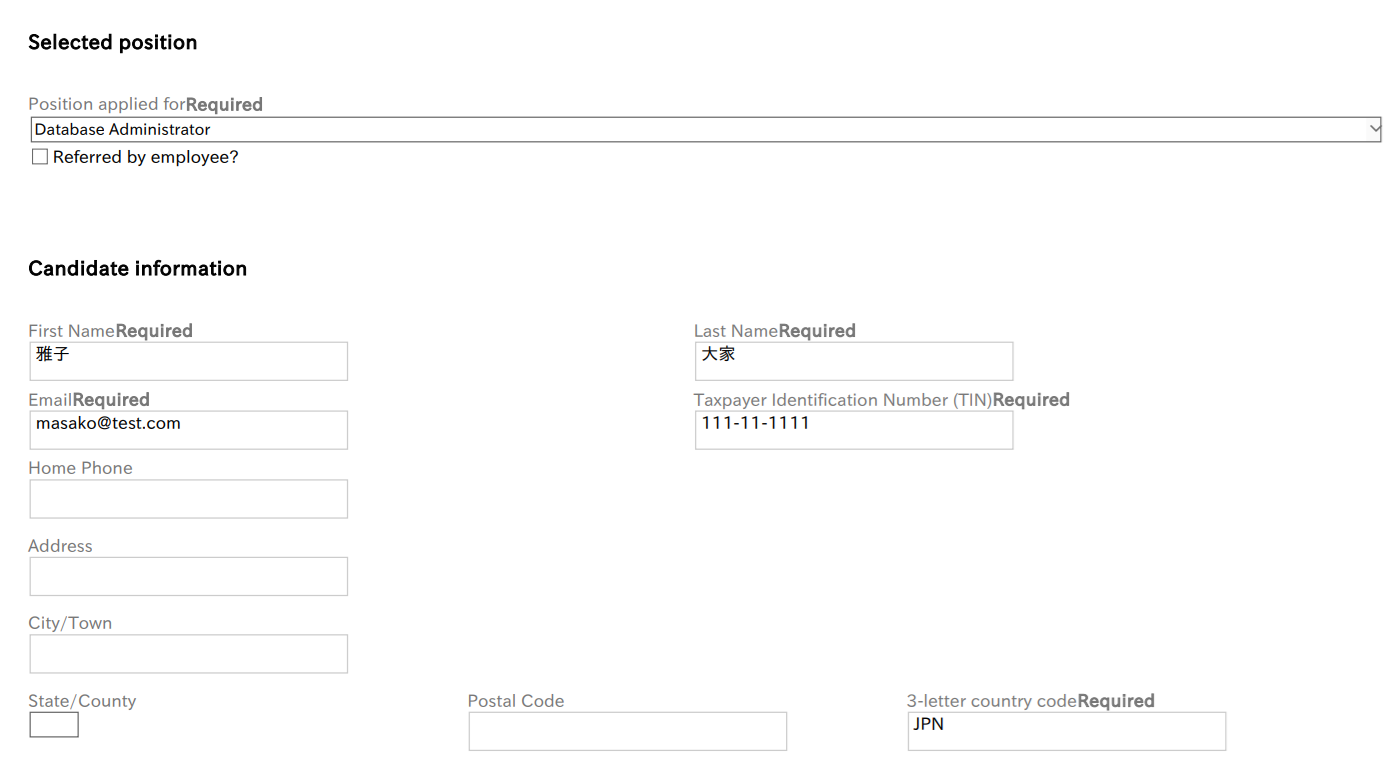The width and height of the screenshot is (1393, 760).
Task: Click the First Name field containing 雅子
Action: click(x=188, y=361)
